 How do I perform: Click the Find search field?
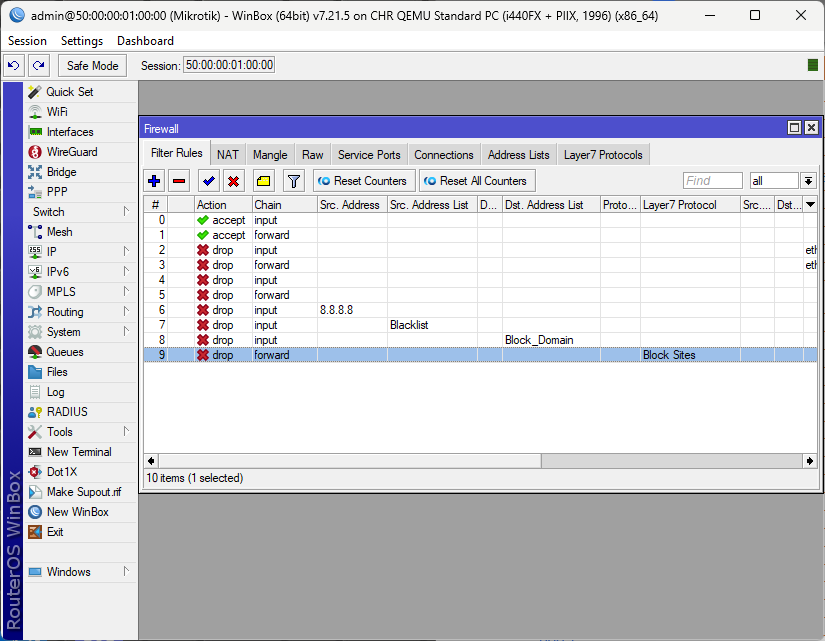[712, 181]
